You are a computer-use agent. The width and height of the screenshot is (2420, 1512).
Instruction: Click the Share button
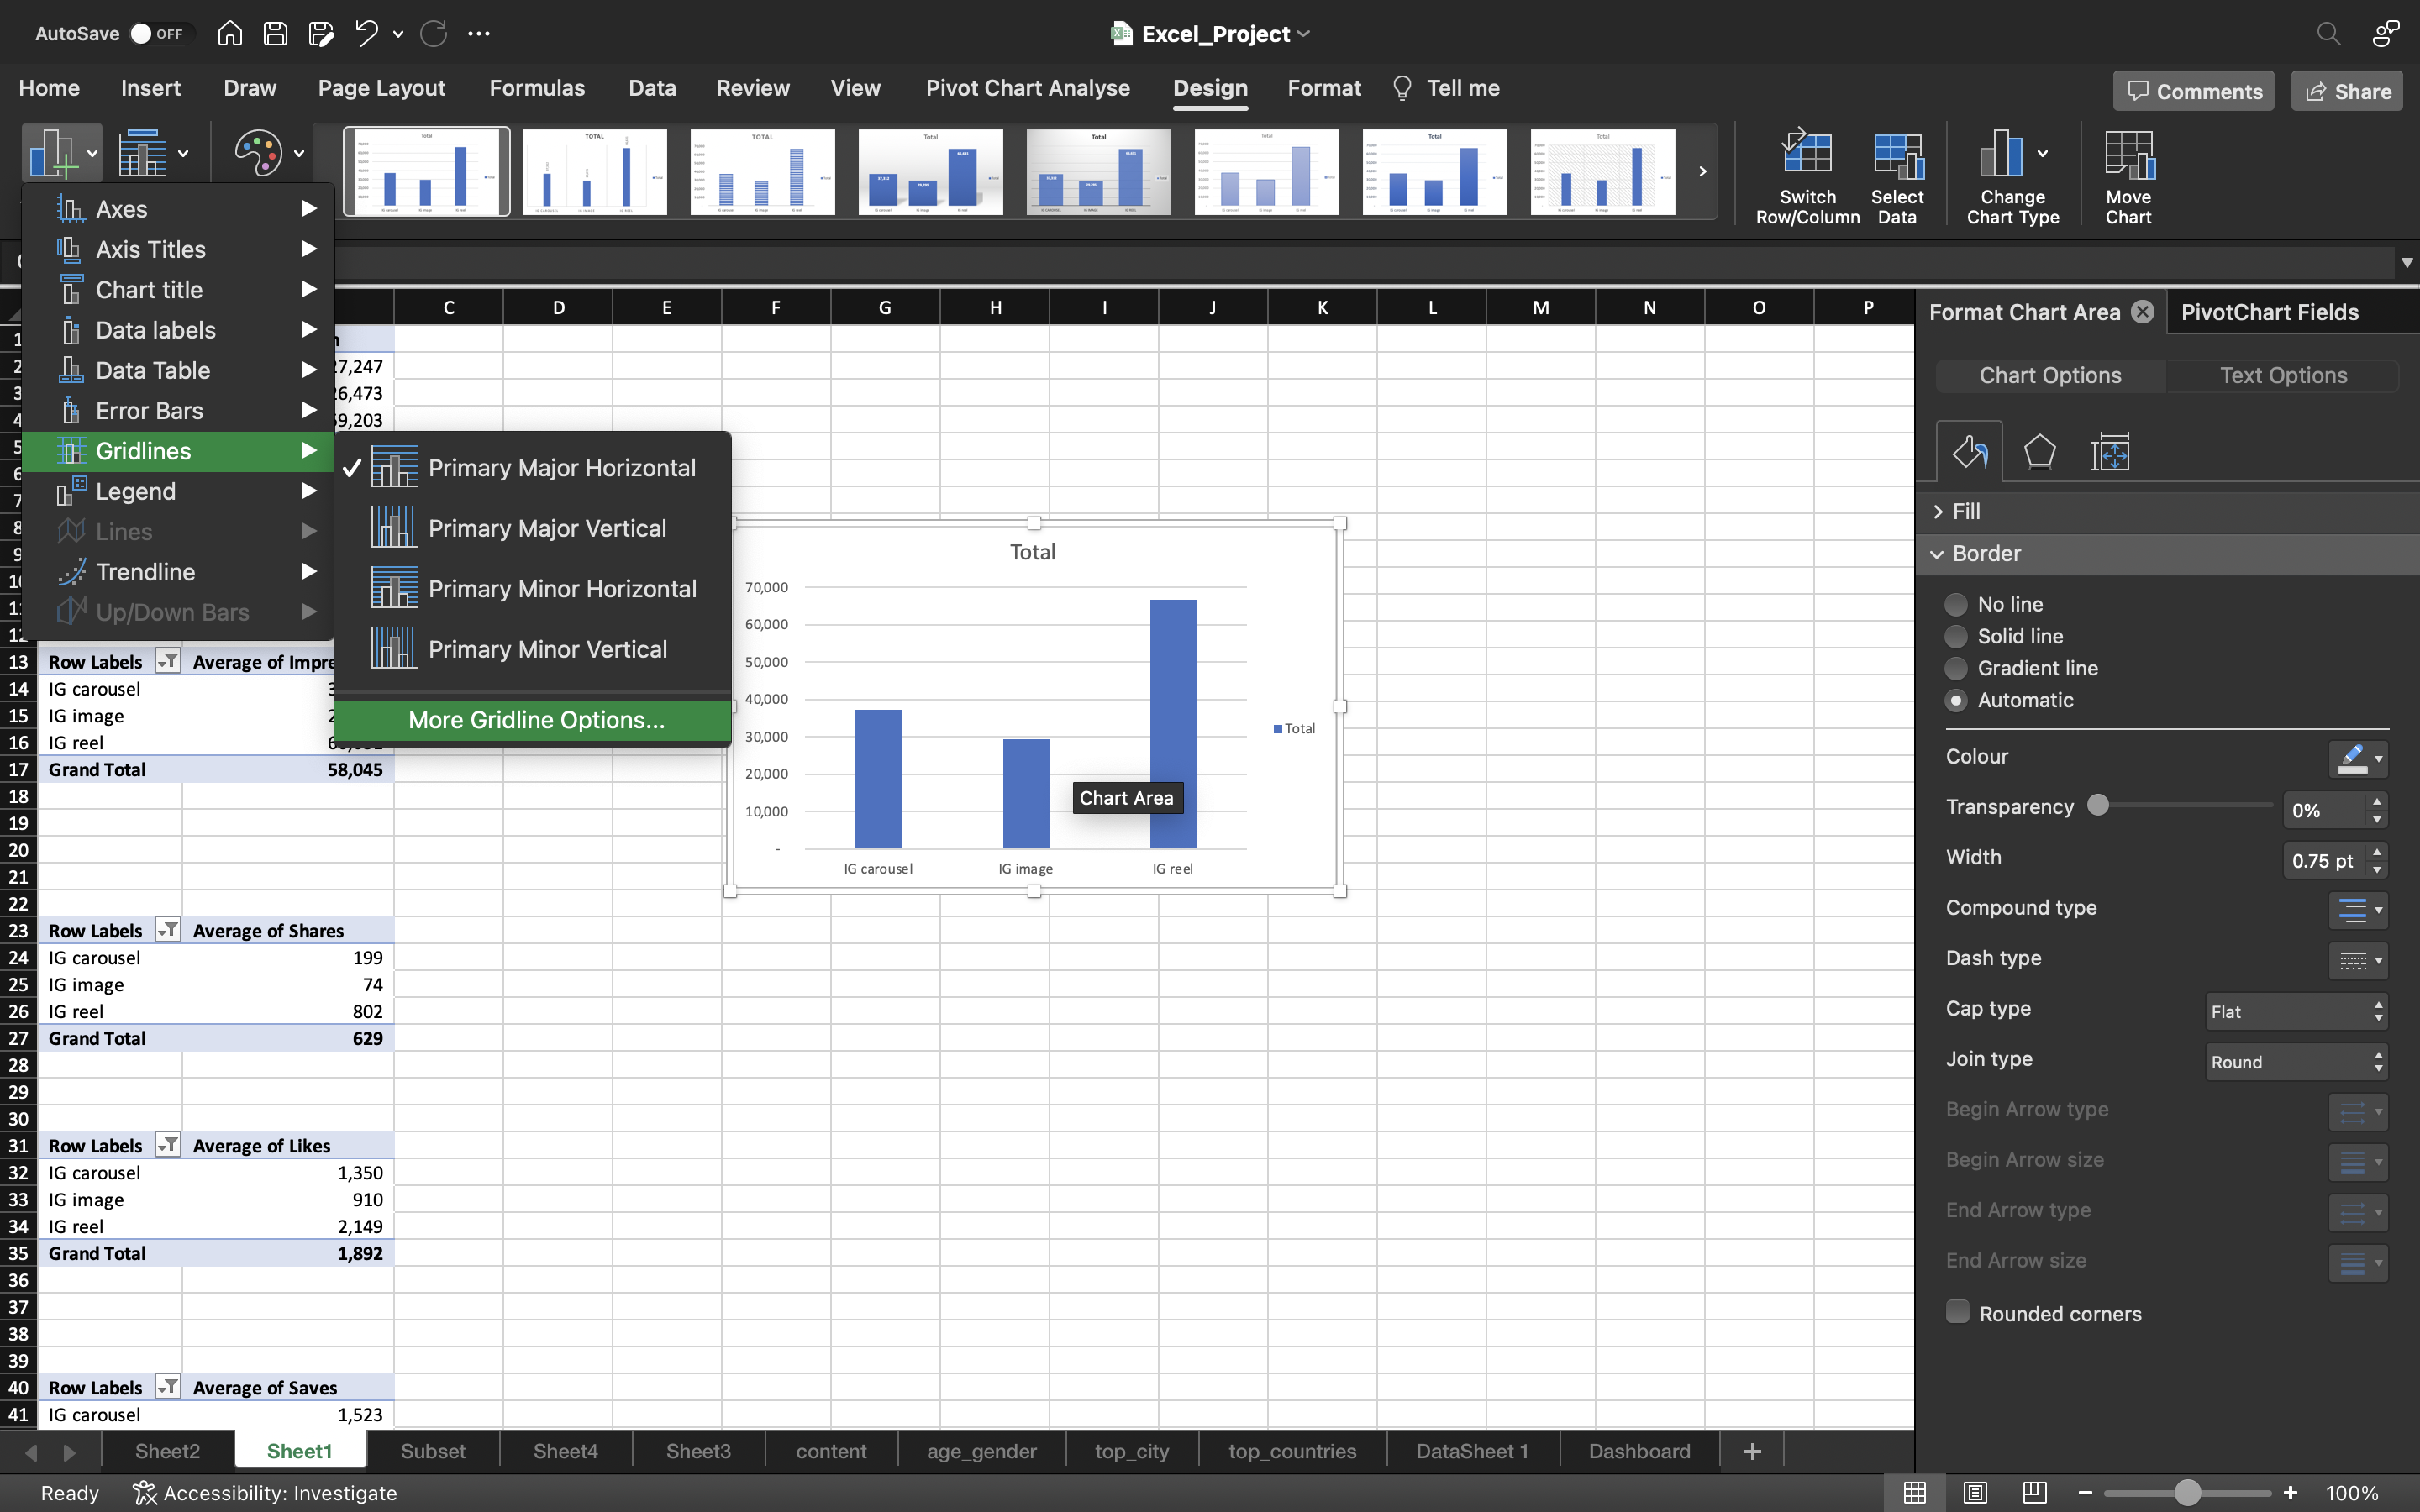[x=2347, y=91]
